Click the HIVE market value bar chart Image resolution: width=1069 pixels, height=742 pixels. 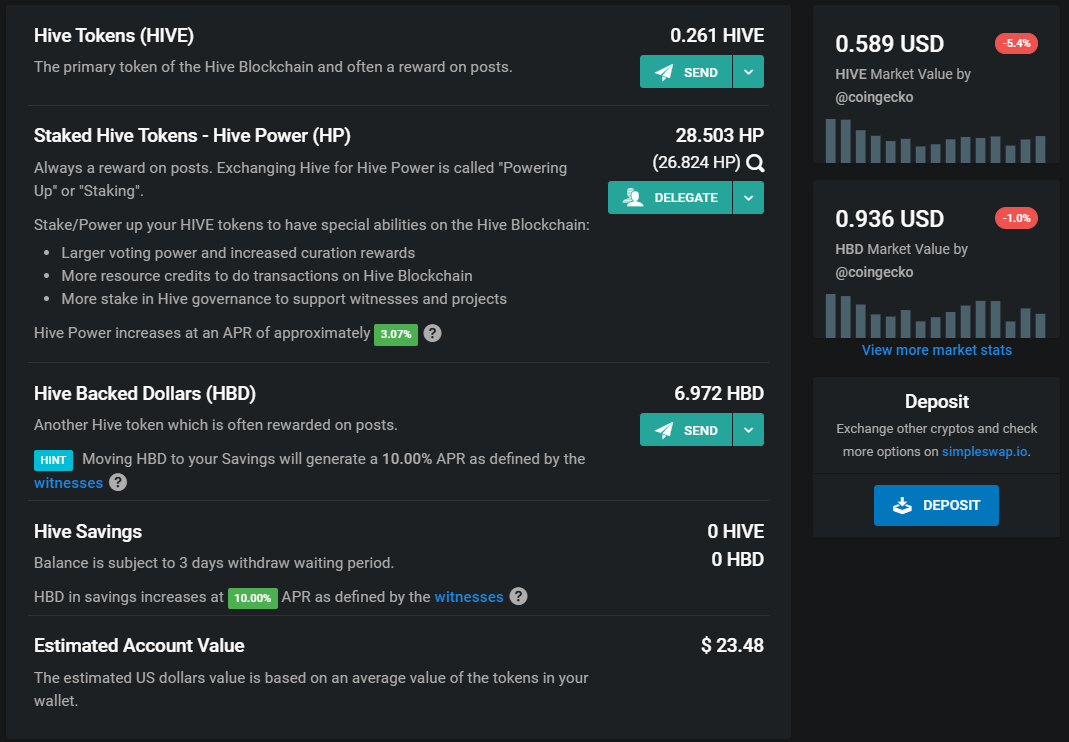pos(935,140)
